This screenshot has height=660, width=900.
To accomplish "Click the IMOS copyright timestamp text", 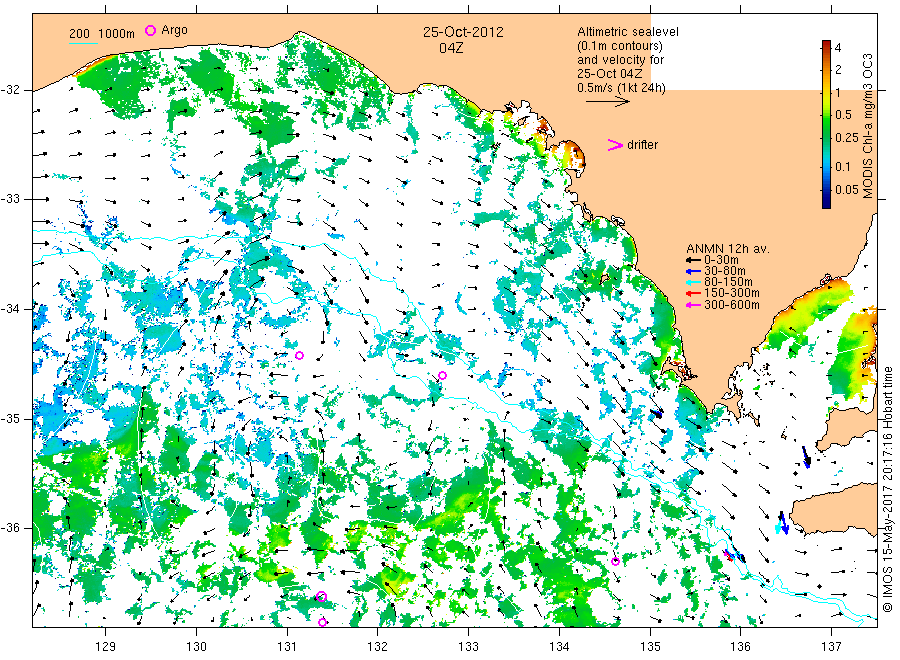I will 887,490.
